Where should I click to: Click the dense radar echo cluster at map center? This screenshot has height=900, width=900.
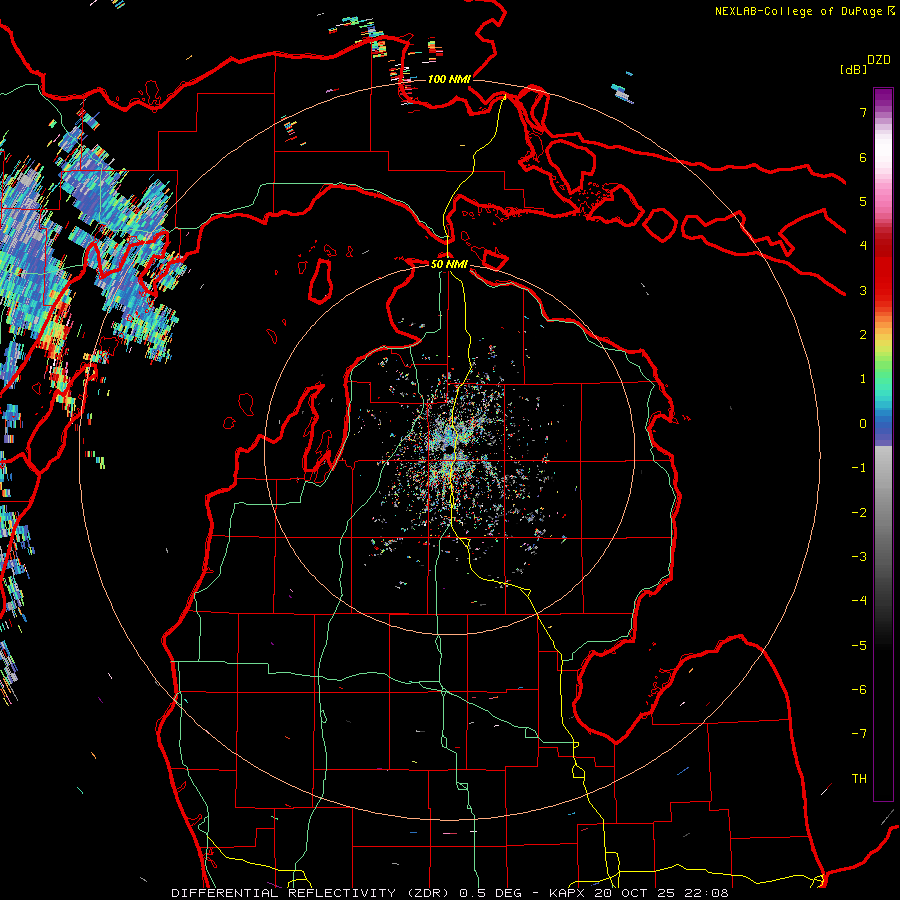pyautogui.click(x=453, y=453)
